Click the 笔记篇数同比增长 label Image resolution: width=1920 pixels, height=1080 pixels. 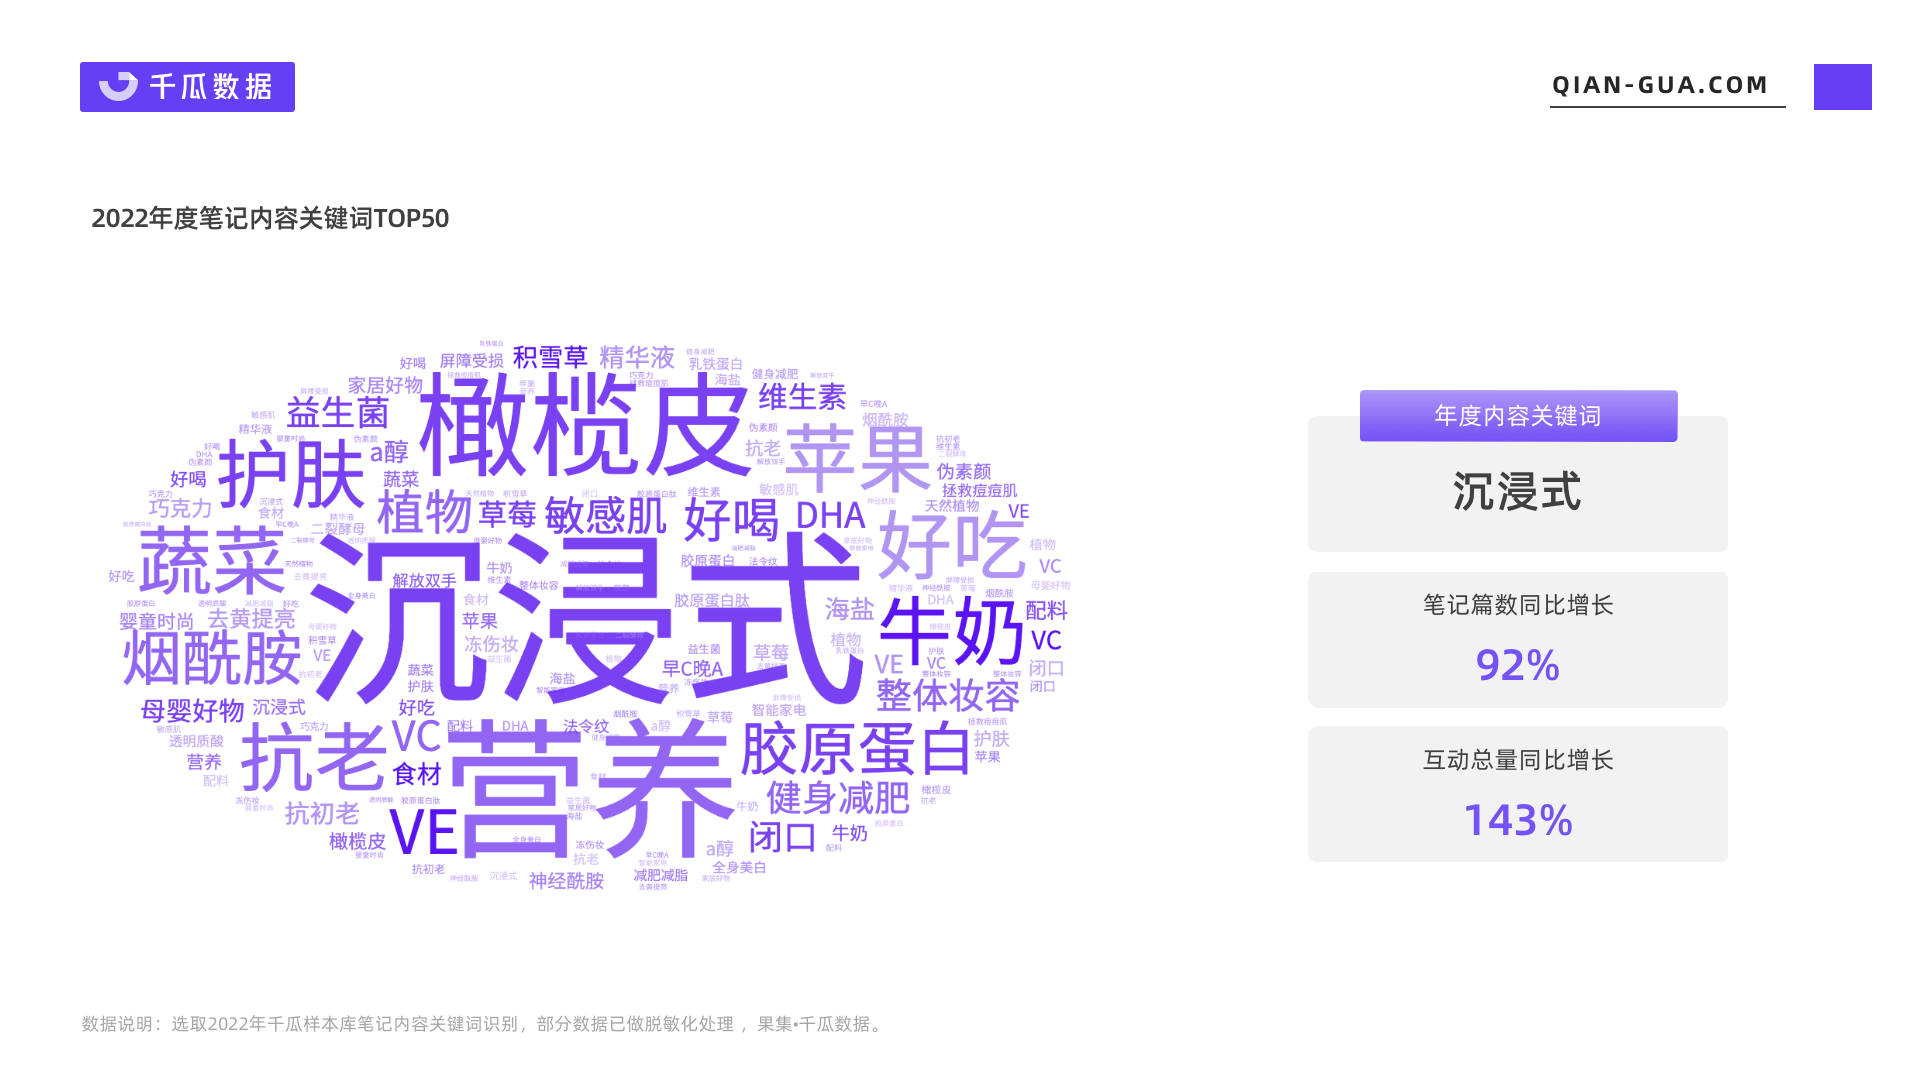click(x=1518, y=605)
